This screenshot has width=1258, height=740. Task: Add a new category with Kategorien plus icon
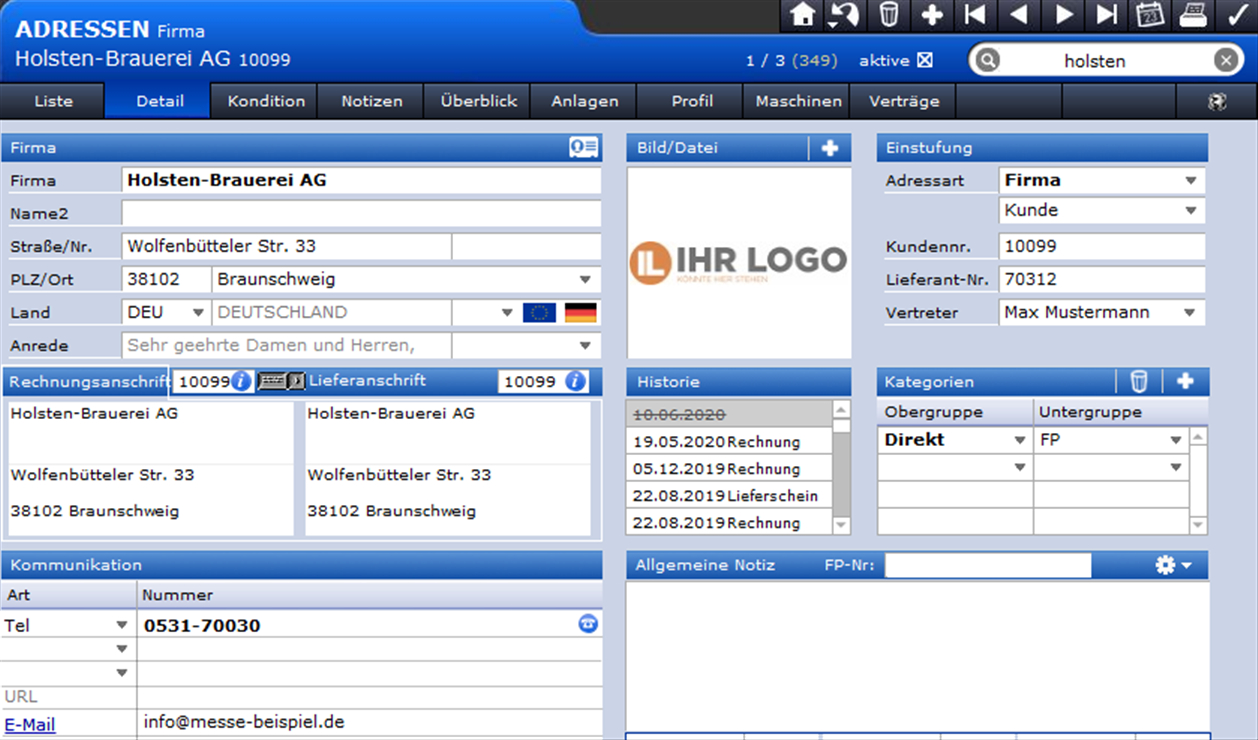pos(1185,381)
